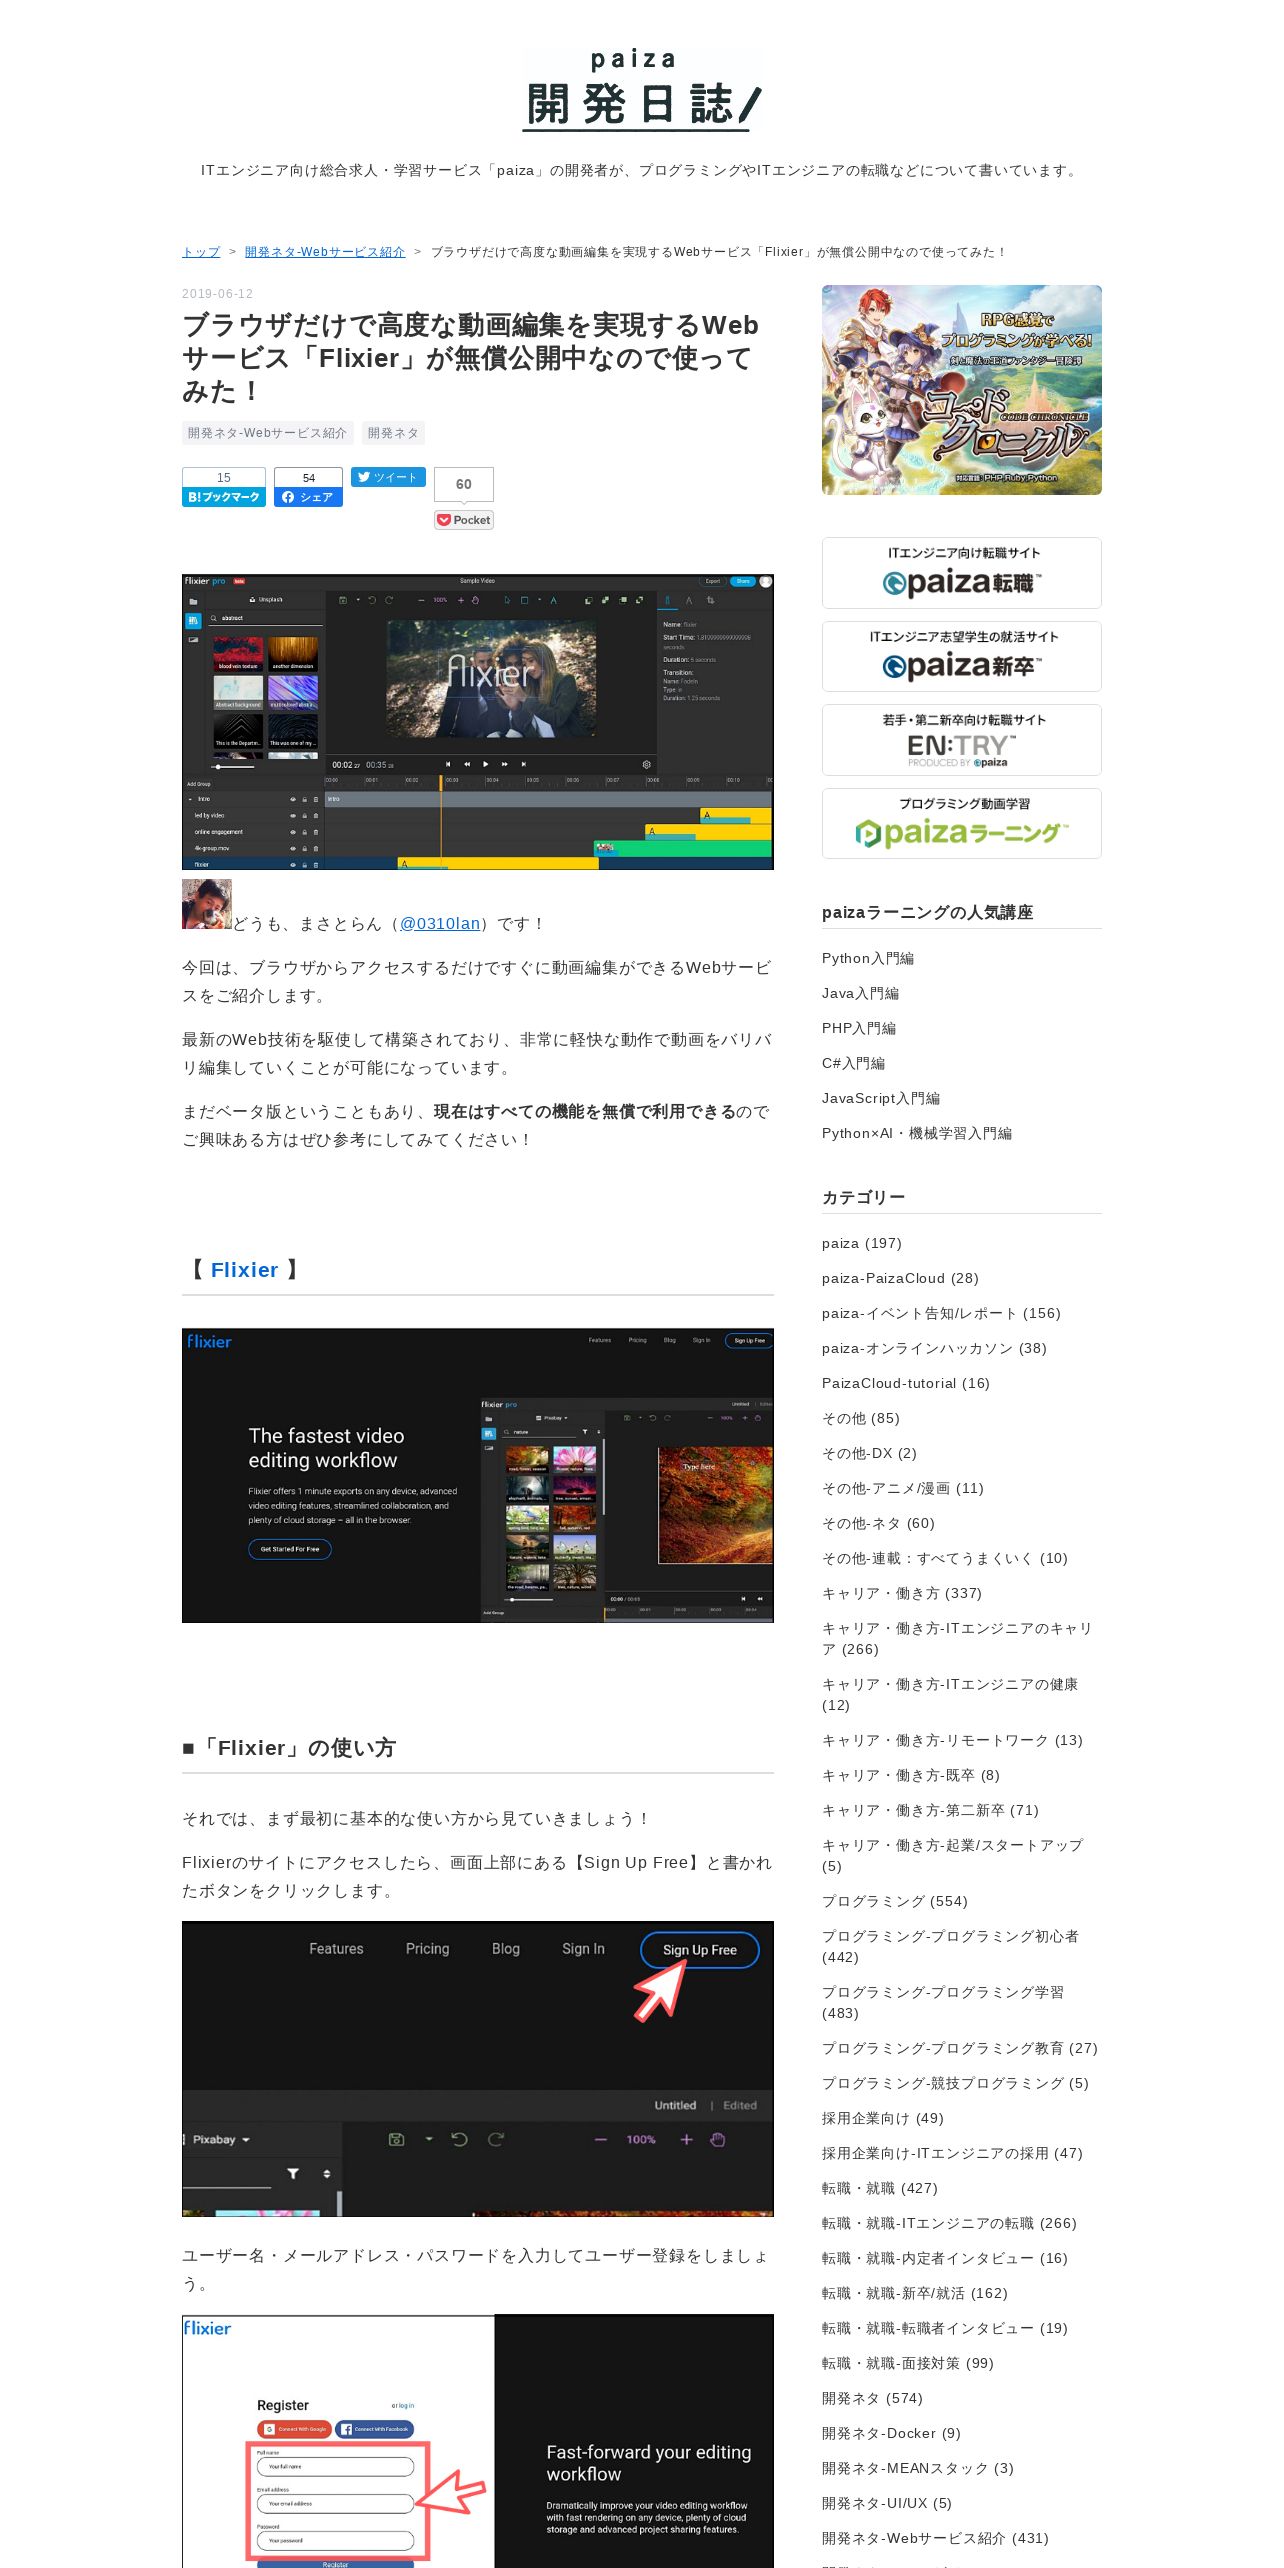1284x2568 pixels.
Task: Share the post with Facebook シェア button
Action: 308,497
